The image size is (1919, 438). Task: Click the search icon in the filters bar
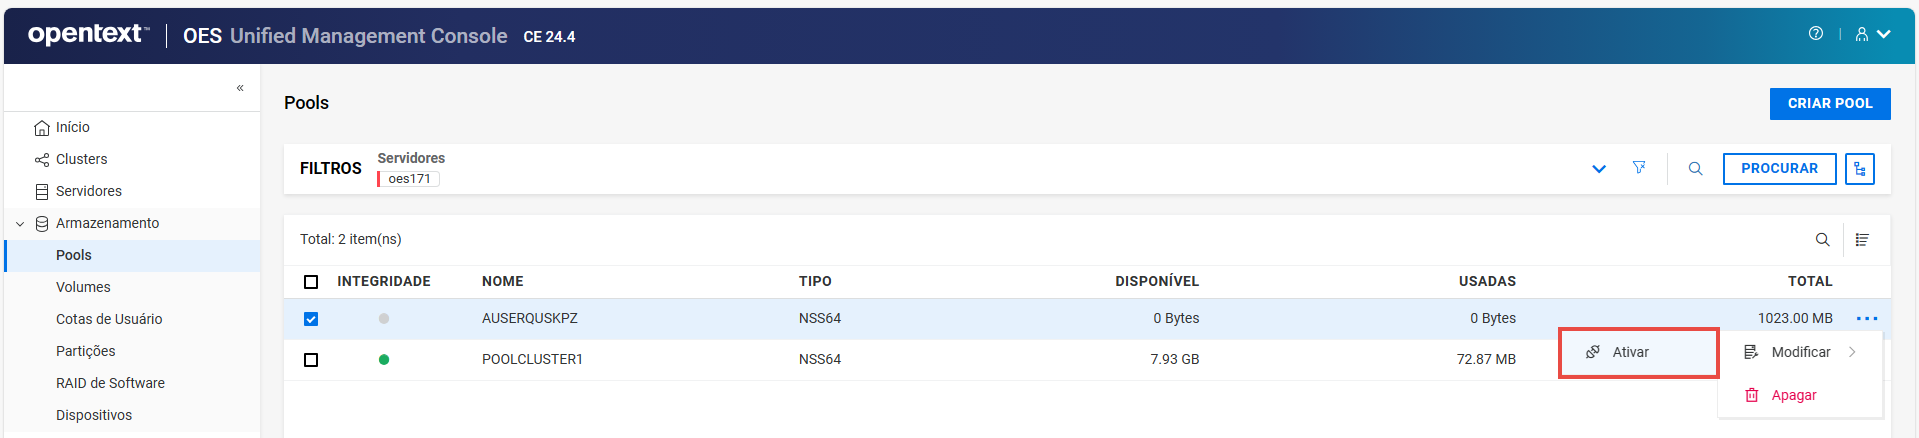(x=1695, y=169)
